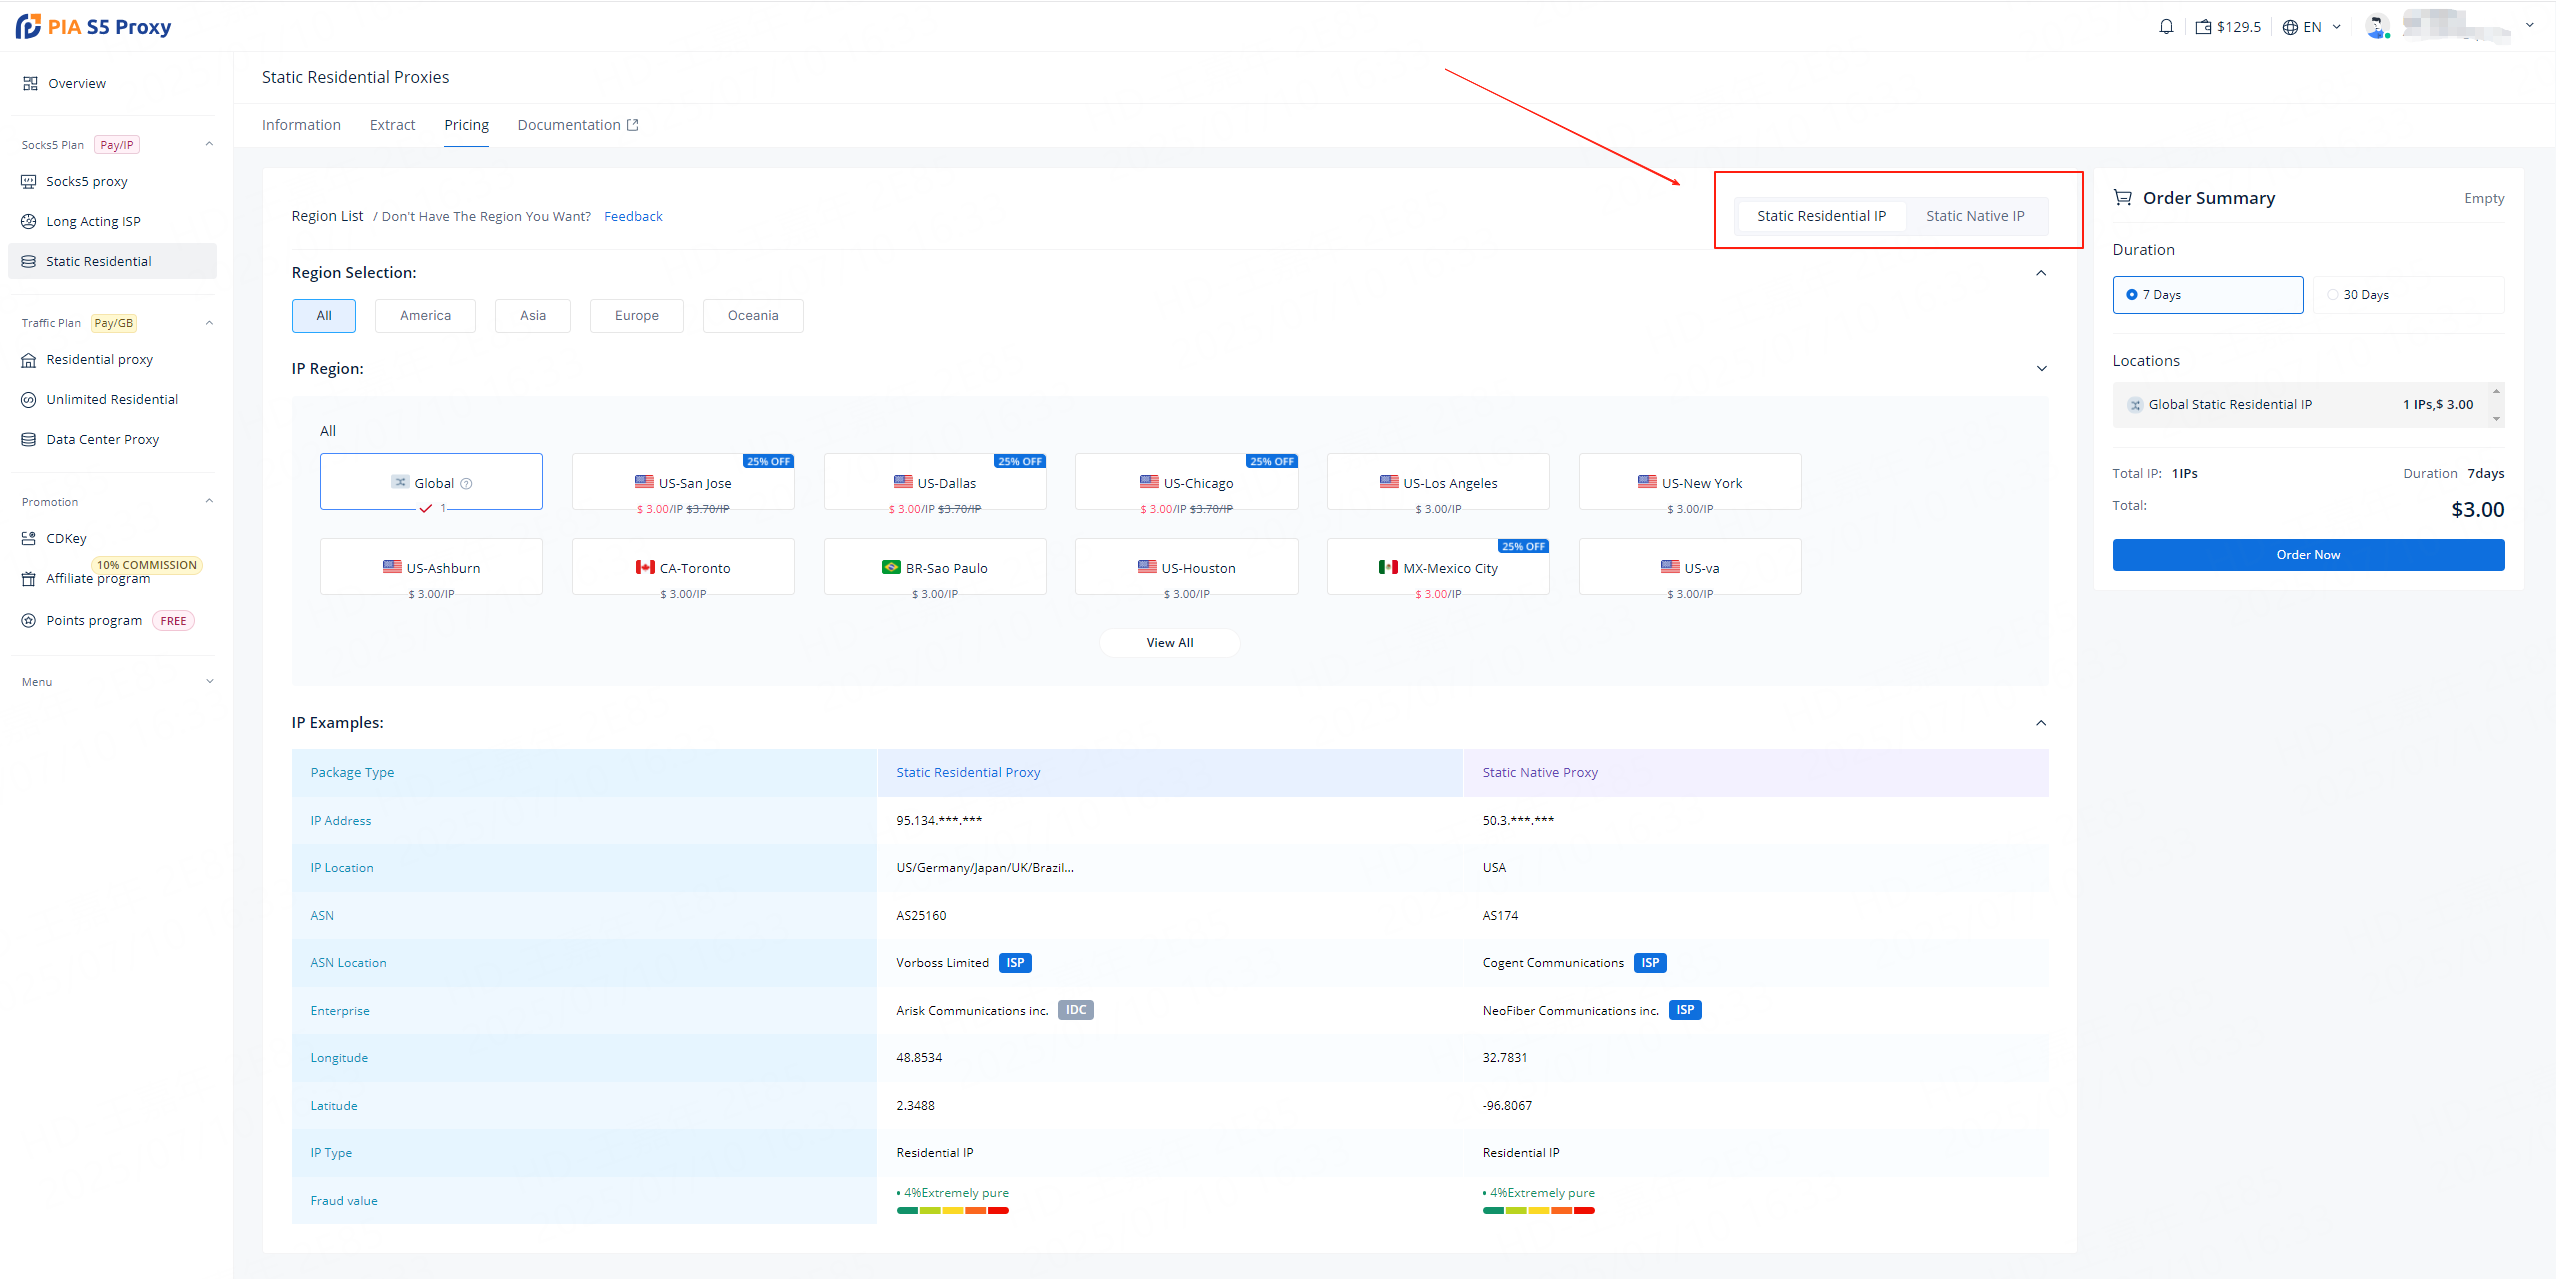Click the wallet balance icon

pyautogui.click(x=2203, y=27)
